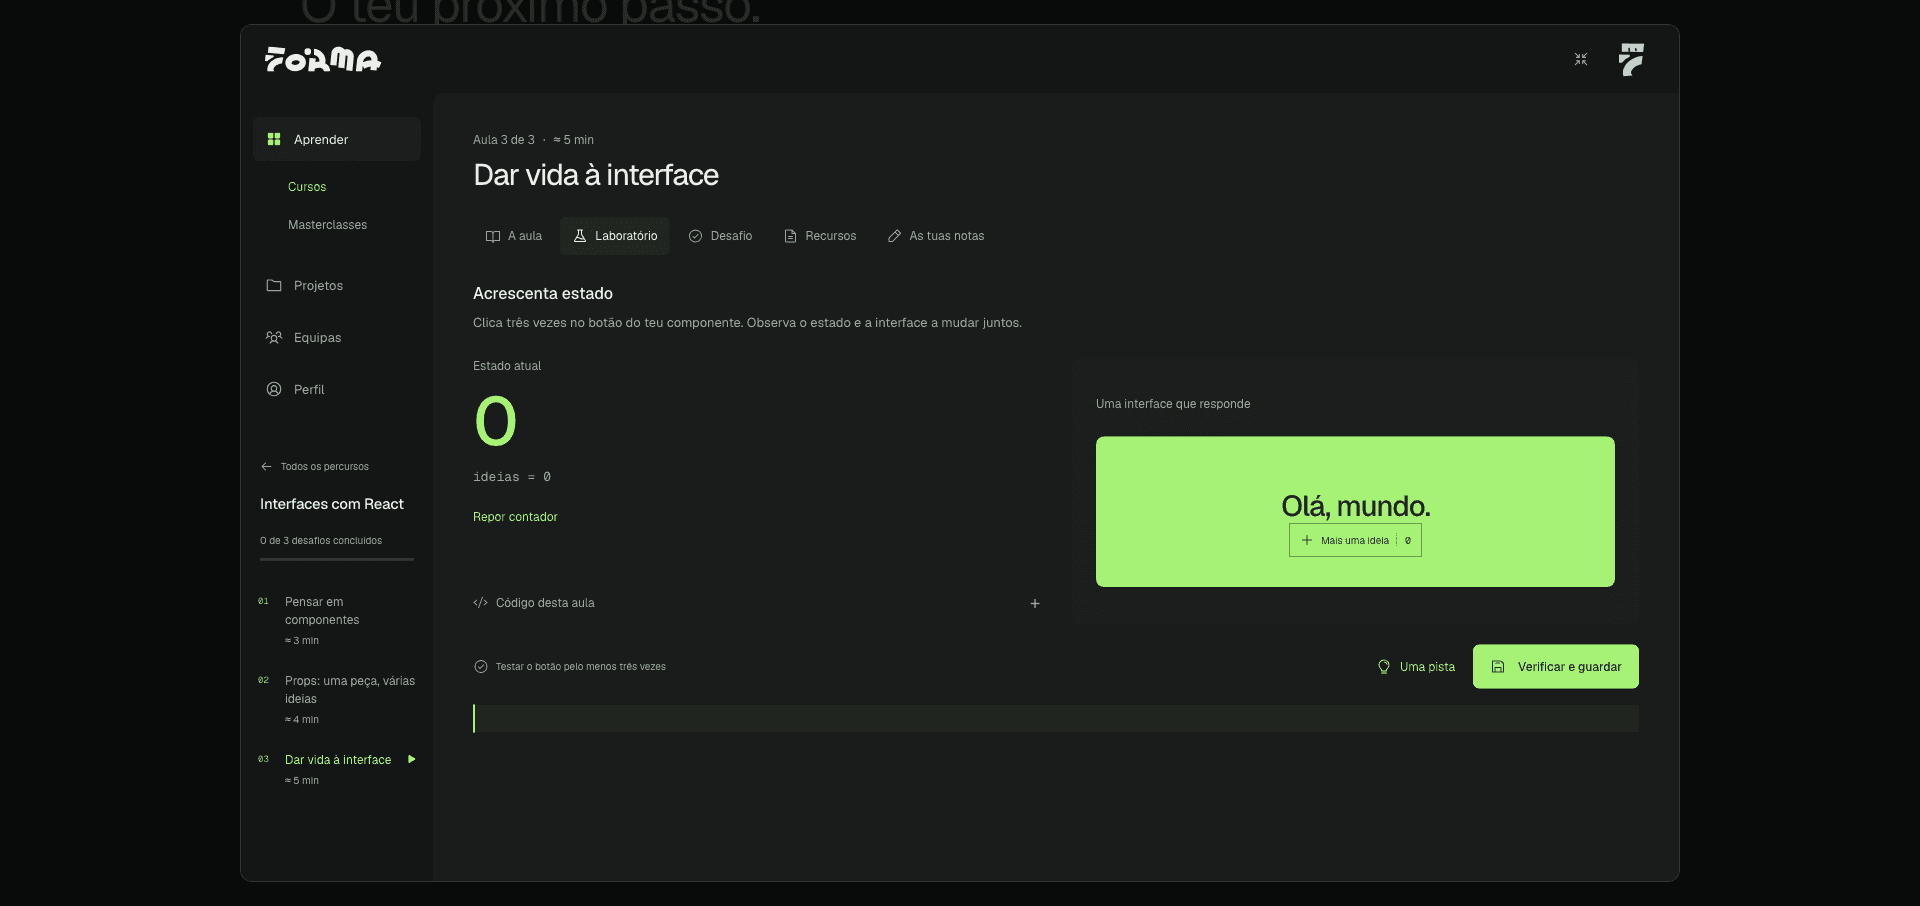Click the Aprender grid icon

coord(274,140)
